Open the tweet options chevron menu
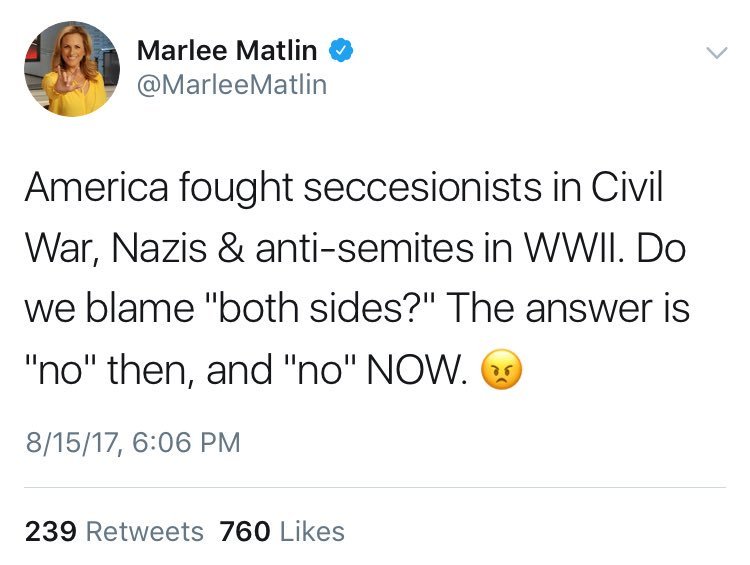This screenshot has height=565, width=750. [x=715, y=53]
